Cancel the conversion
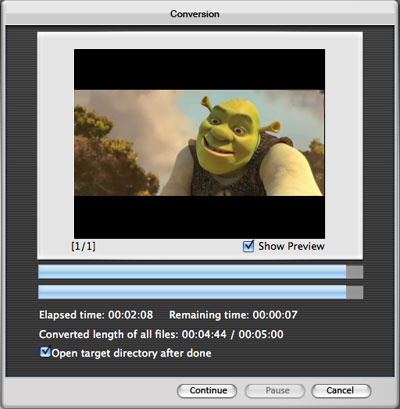The width and height of the screenshot is (400, 409). click(x=341, y=391)
